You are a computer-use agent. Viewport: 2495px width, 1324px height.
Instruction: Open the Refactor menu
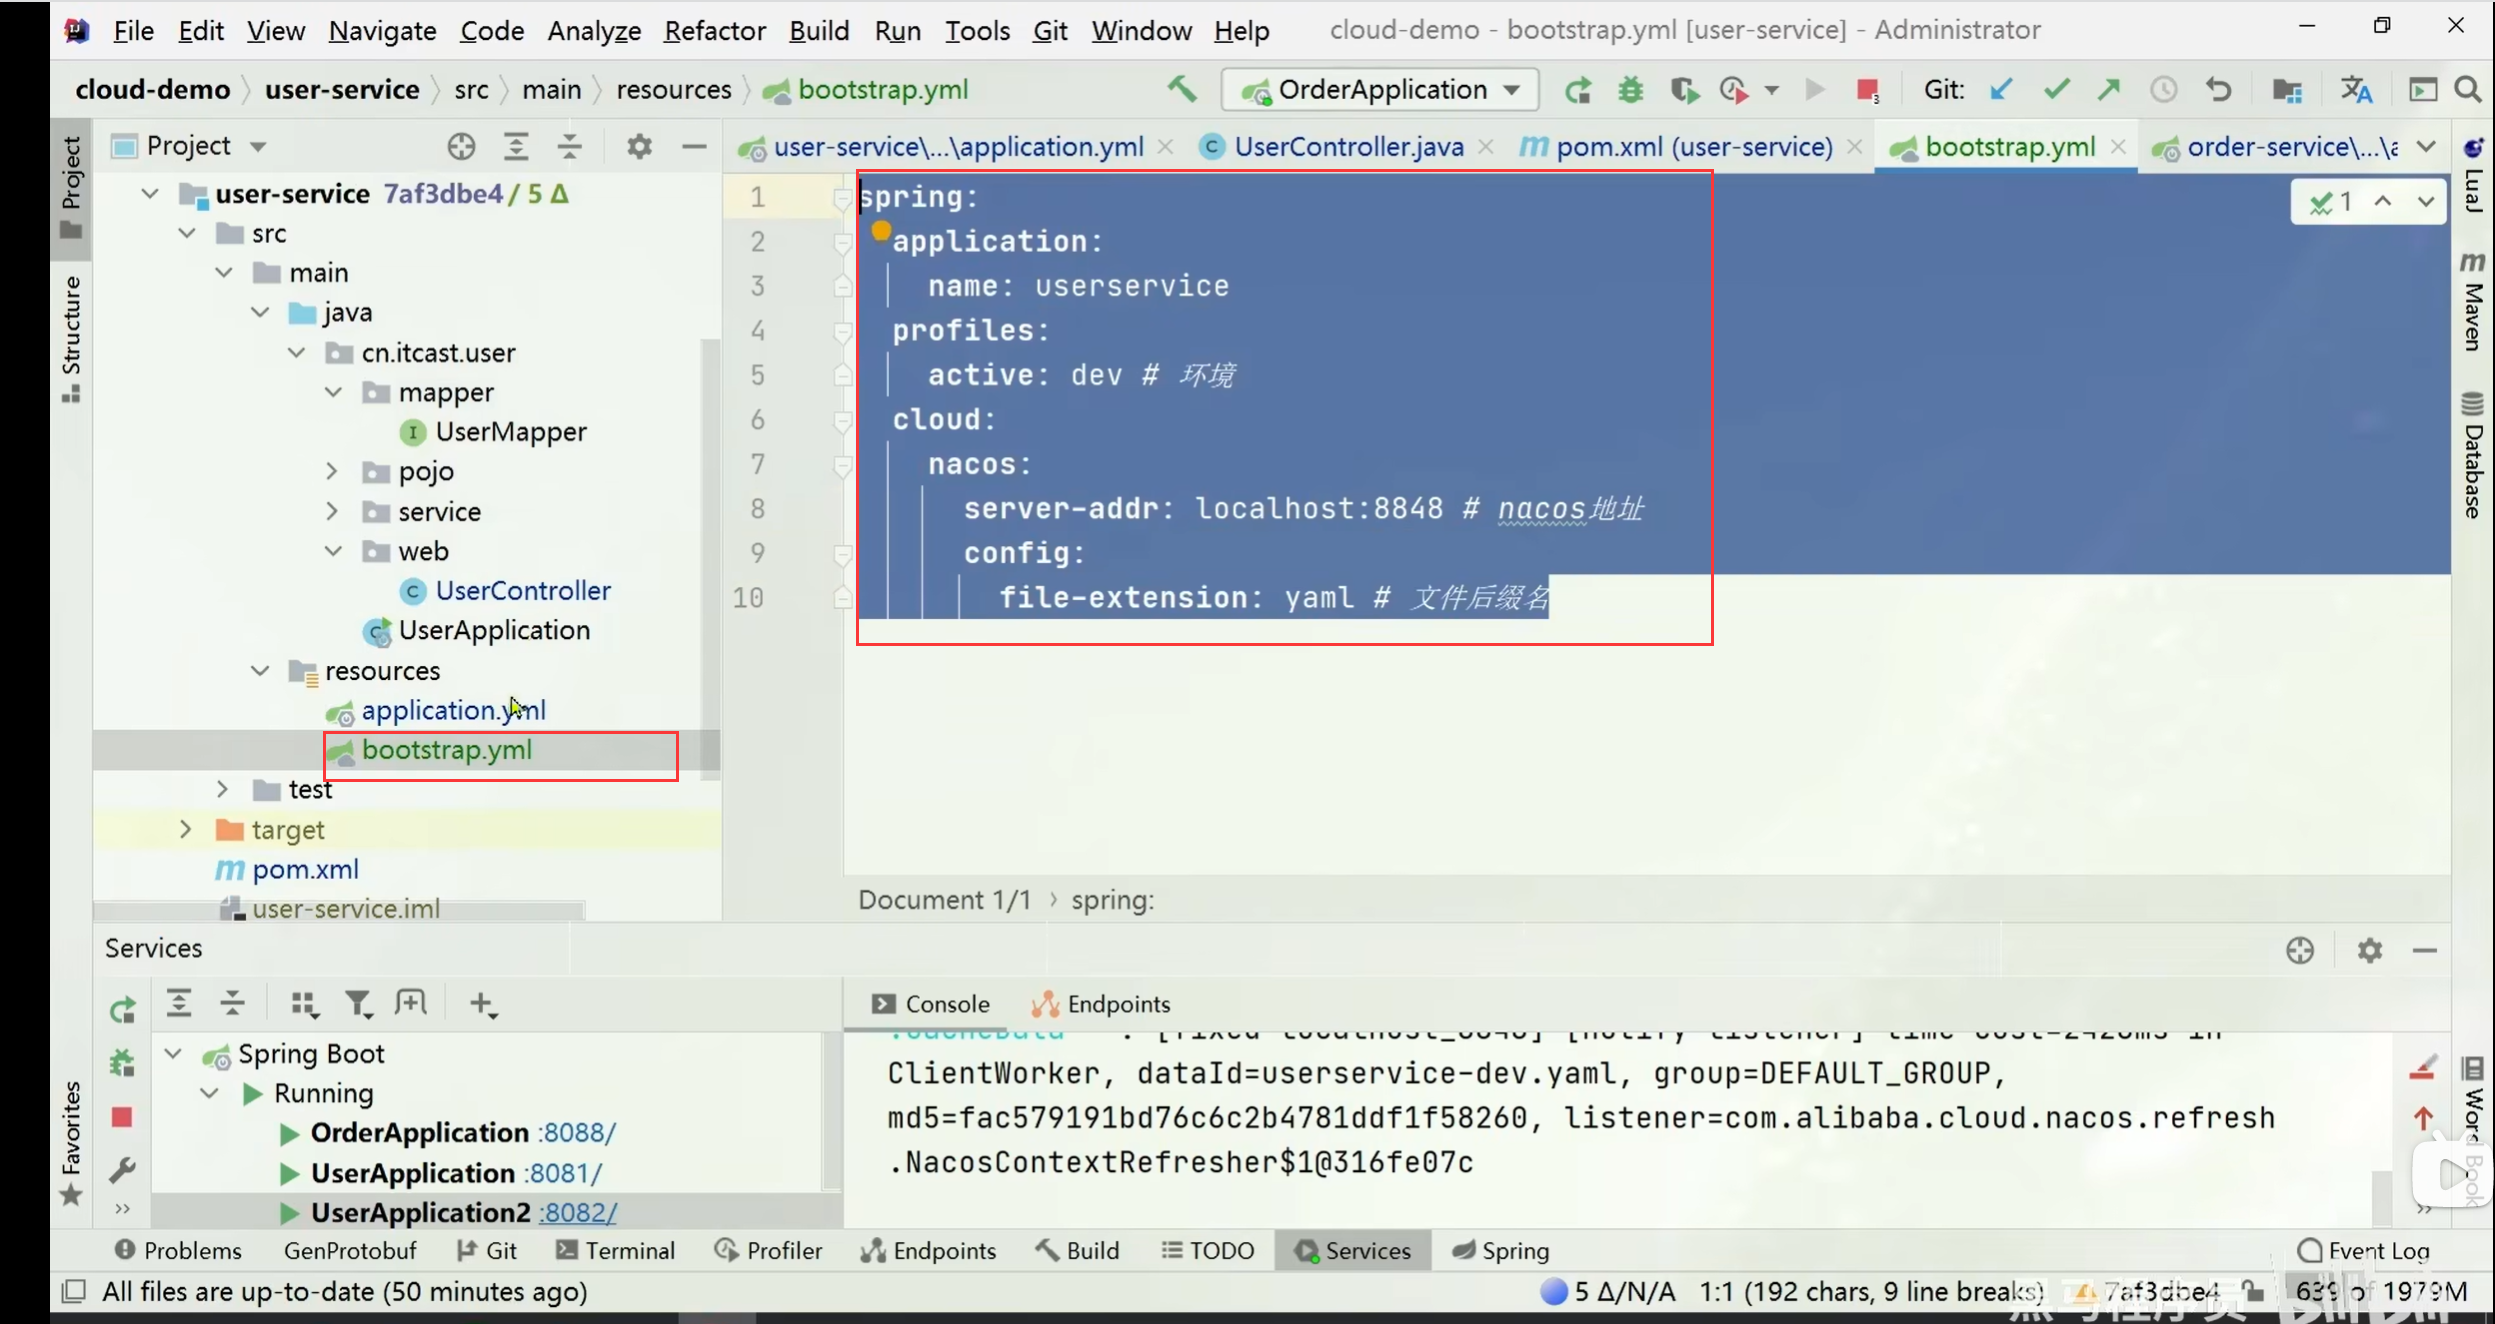714,30
